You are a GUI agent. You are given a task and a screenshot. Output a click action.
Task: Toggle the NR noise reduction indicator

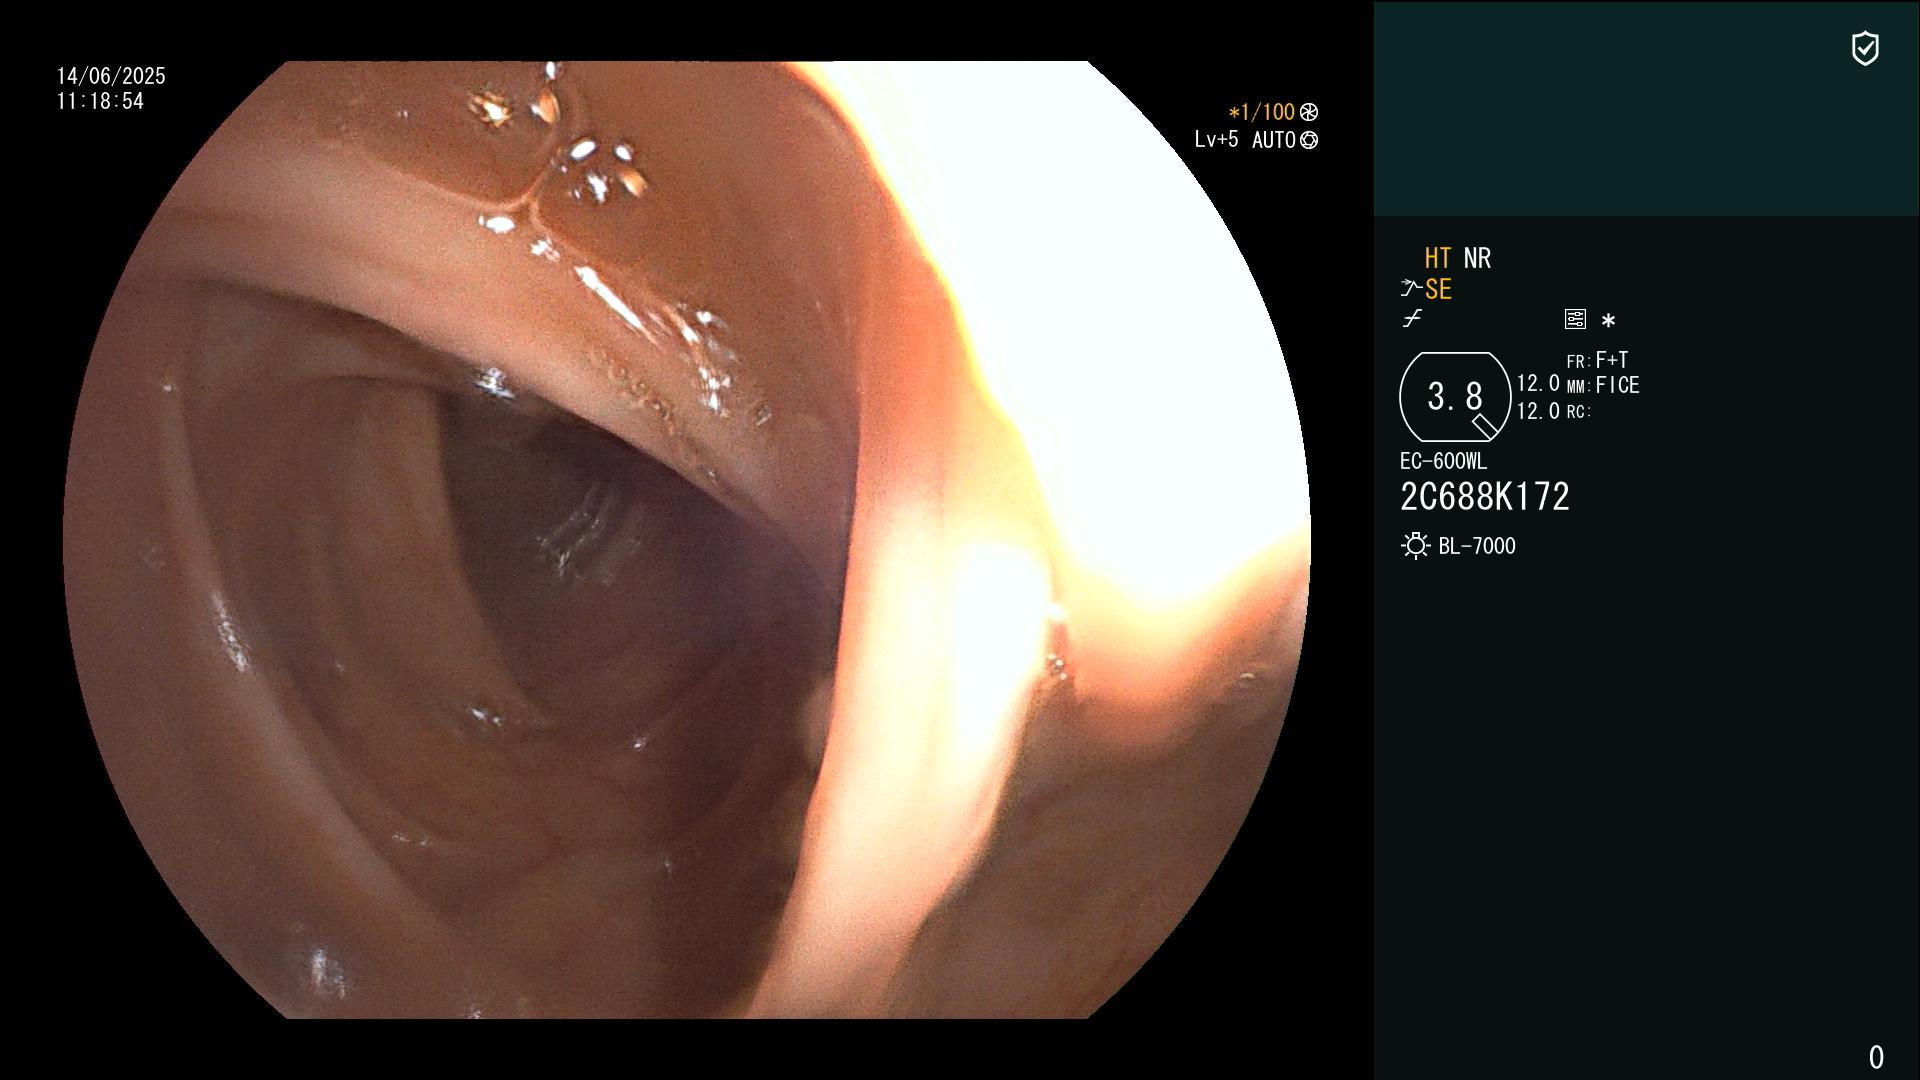pyautogui.click(x=1477, y=259)
